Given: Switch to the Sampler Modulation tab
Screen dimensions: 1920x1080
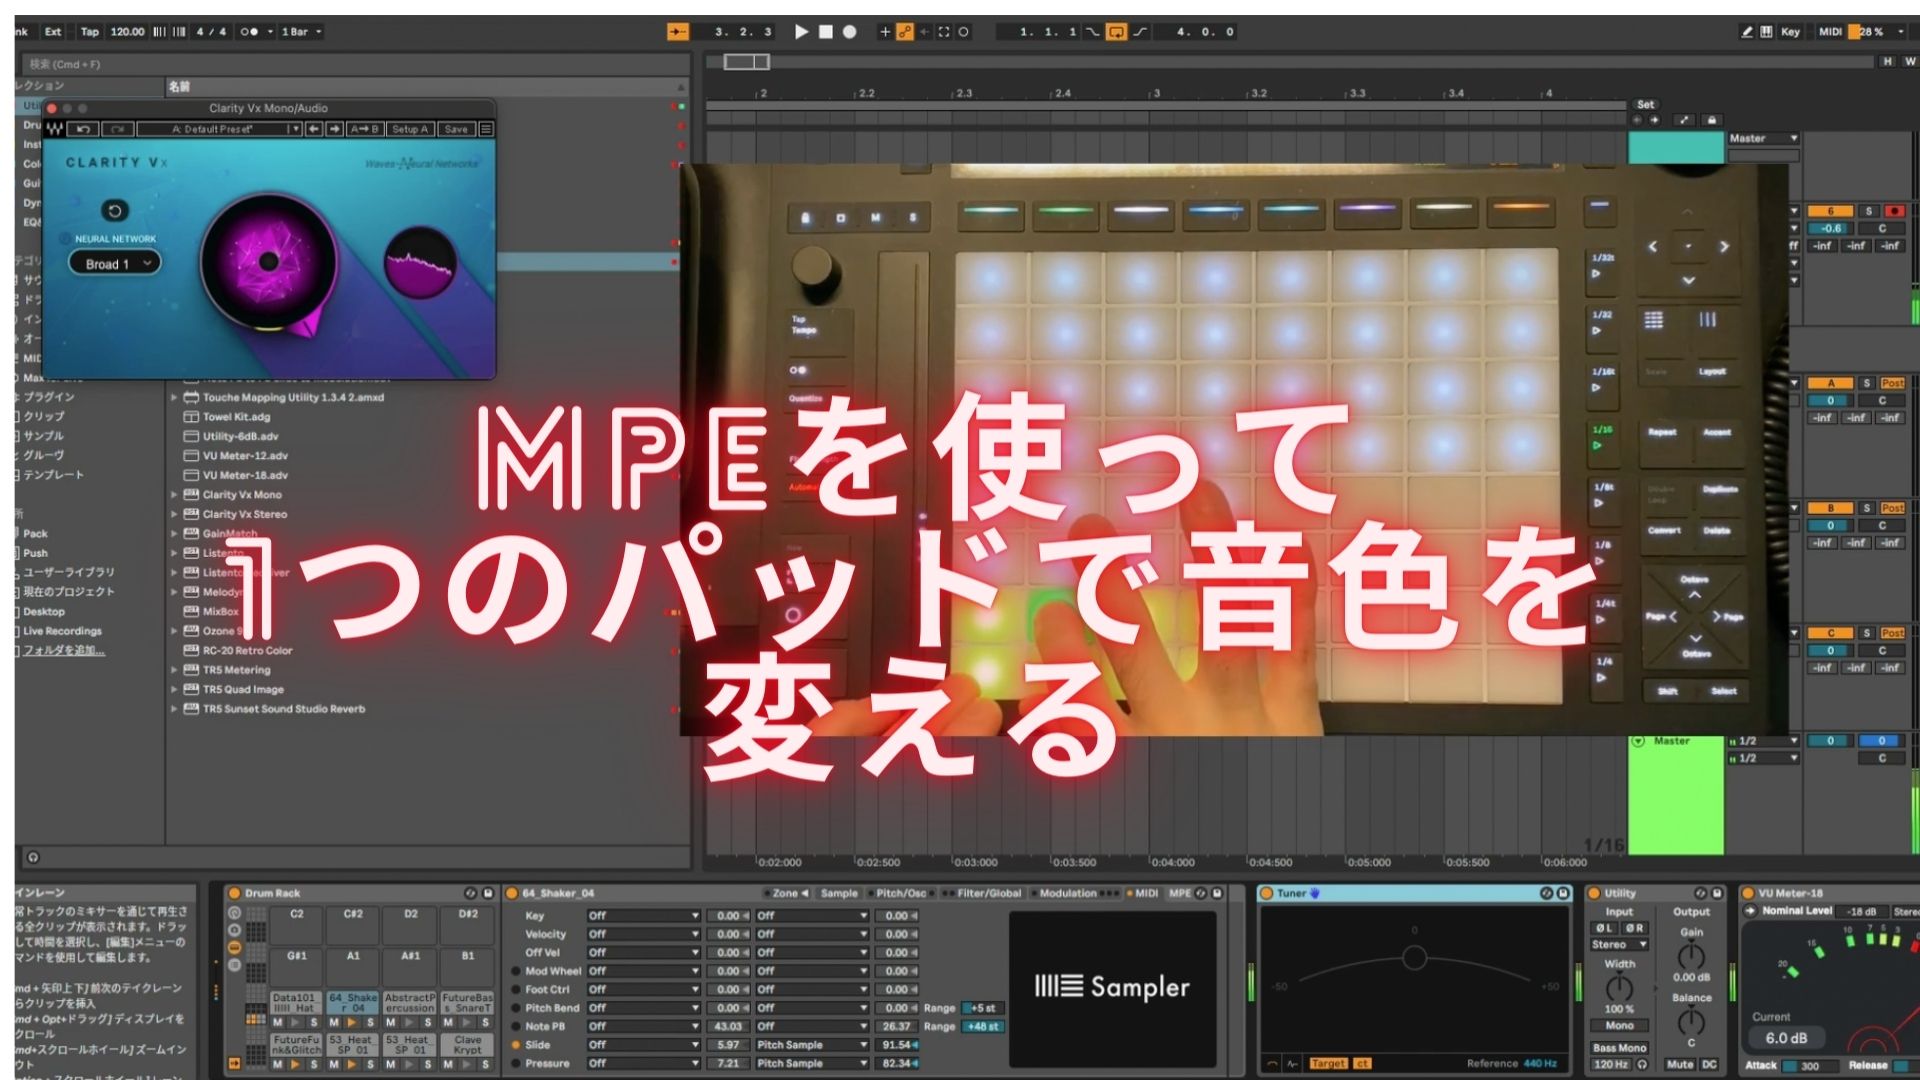Looking at the screenshot, I should pos(1067,893).
